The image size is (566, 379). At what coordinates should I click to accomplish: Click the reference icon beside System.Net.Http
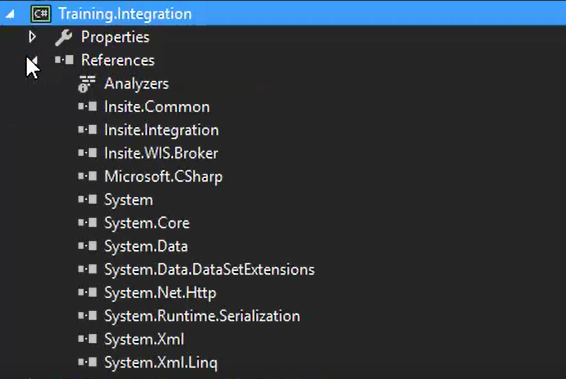pyautogui.click(x=87, y=292)
